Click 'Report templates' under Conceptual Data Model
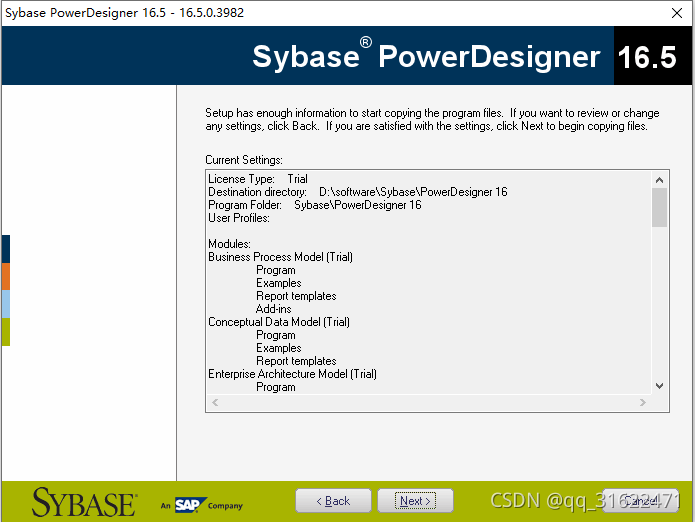Screen dimensions: 695x522 pyautogui.click(x=296, y=361)
